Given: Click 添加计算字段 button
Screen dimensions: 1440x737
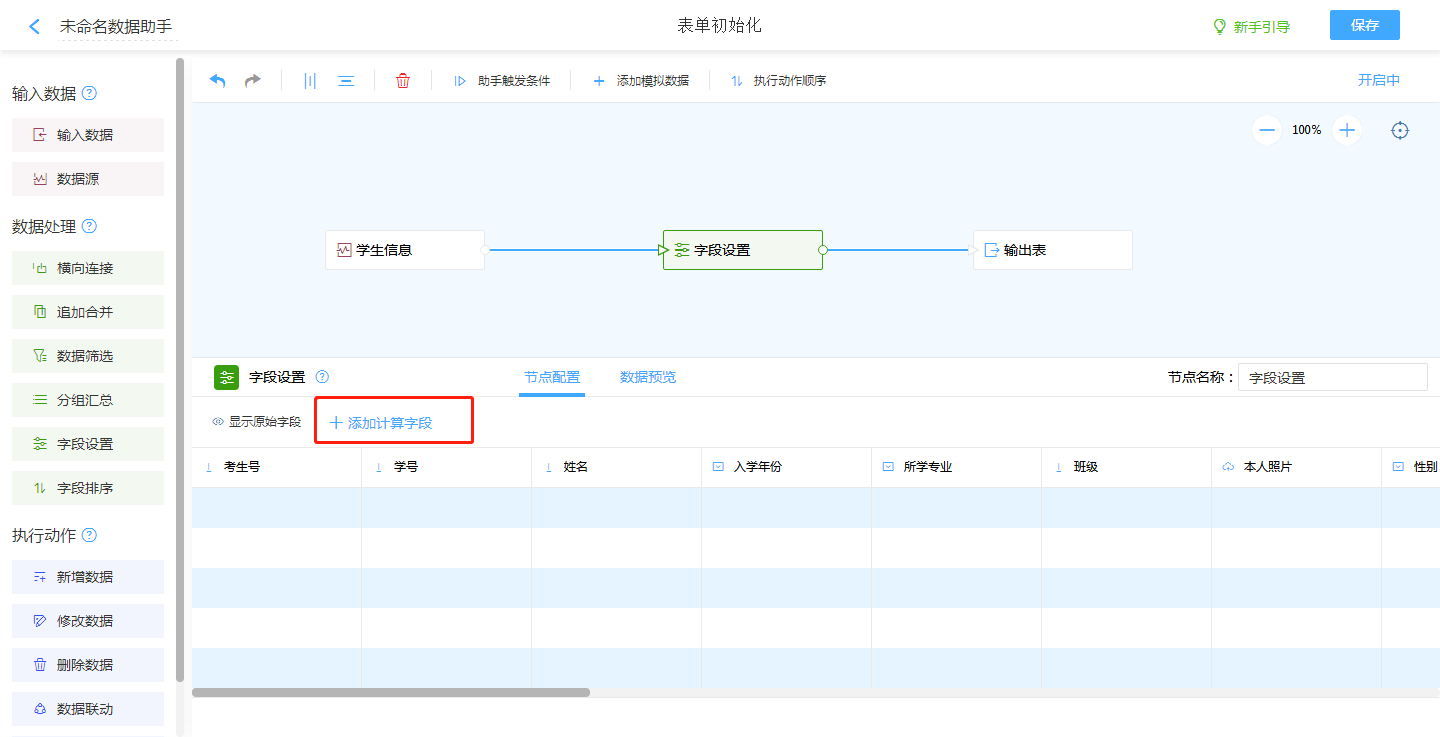Looking at the screenshot, I should tap(381, 423).
